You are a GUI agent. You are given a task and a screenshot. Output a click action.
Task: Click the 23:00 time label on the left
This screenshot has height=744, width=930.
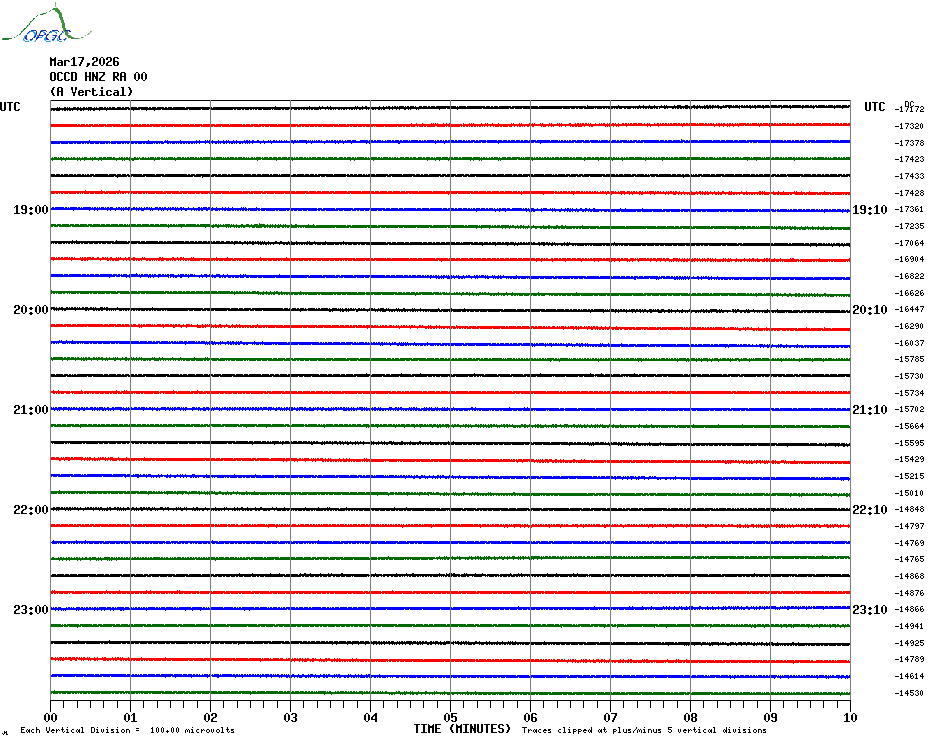tap(30, 610)
